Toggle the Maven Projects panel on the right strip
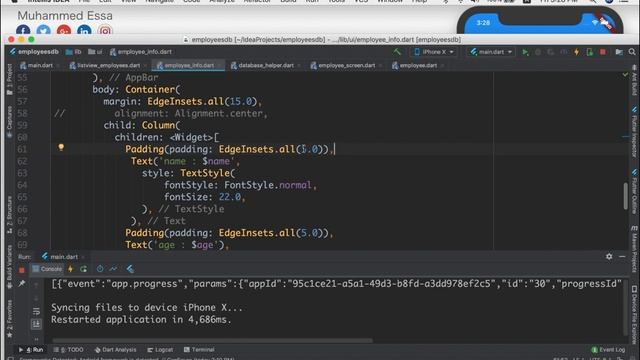The height and width of the screenshot is (360, 640). 635,249
